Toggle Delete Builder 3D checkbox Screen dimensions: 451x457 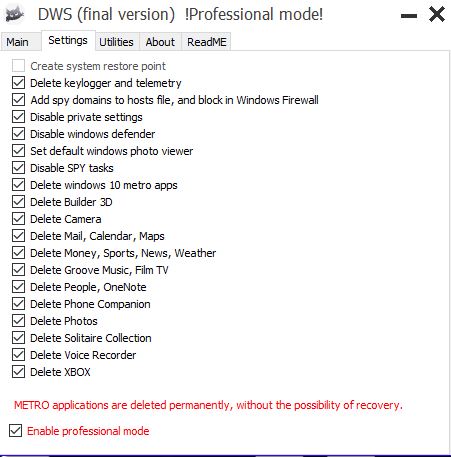tap(18, 202)
